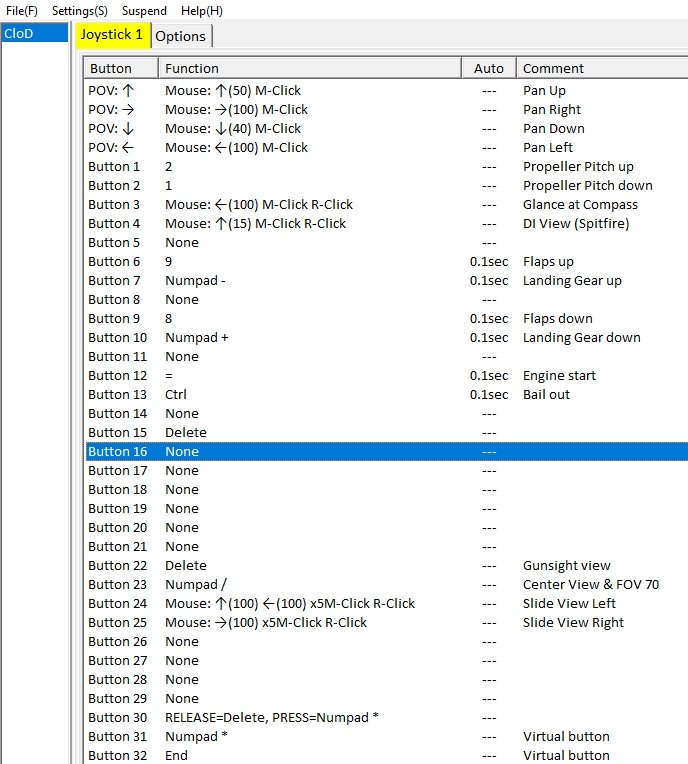Image resolution: width=688 pixels, height=764 pixels.
Task: Click the 'Pan Up' comment
Action: [544, 91]
